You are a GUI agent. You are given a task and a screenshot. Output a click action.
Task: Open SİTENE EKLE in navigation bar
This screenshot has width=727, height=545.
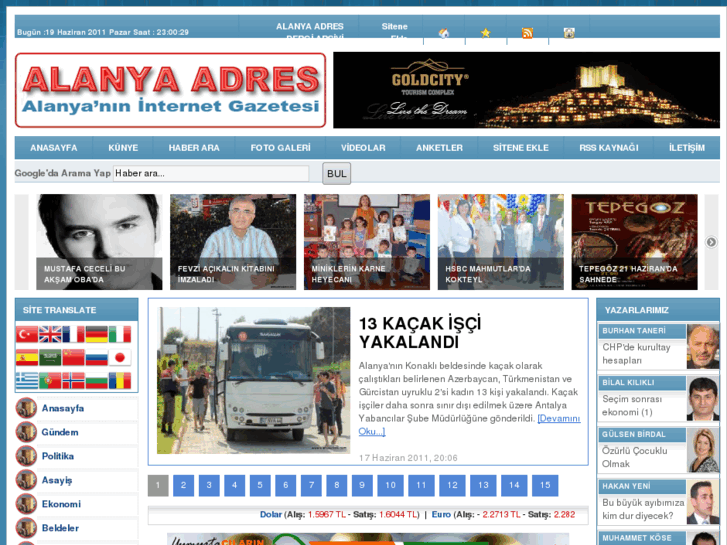[x=521, y=148]
